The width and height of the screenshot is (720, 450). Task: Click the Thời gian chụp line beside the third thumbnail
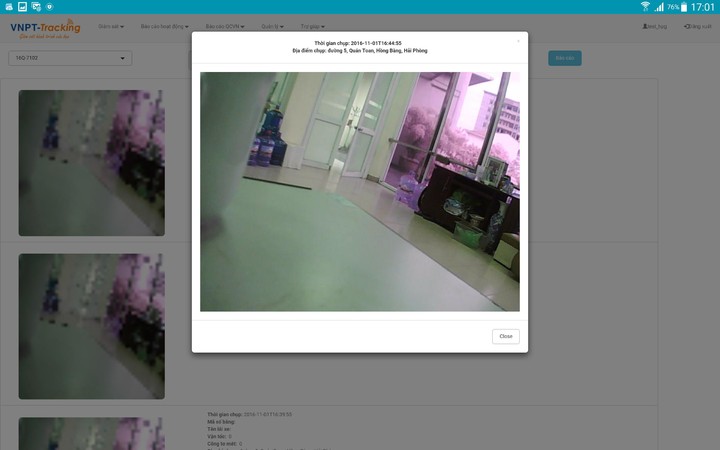coord(249,414)
